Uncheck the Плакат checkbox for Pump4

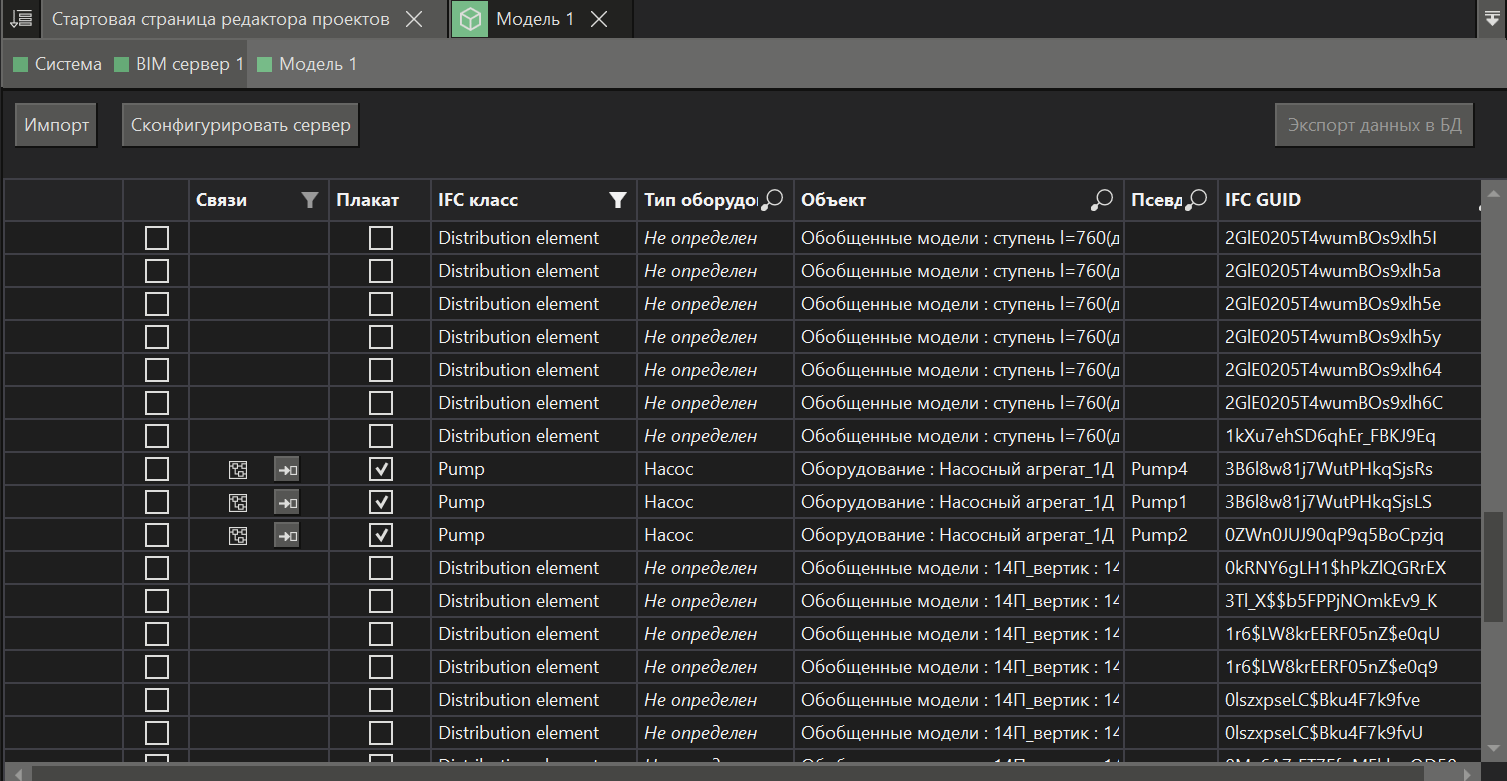click(381, 469)
